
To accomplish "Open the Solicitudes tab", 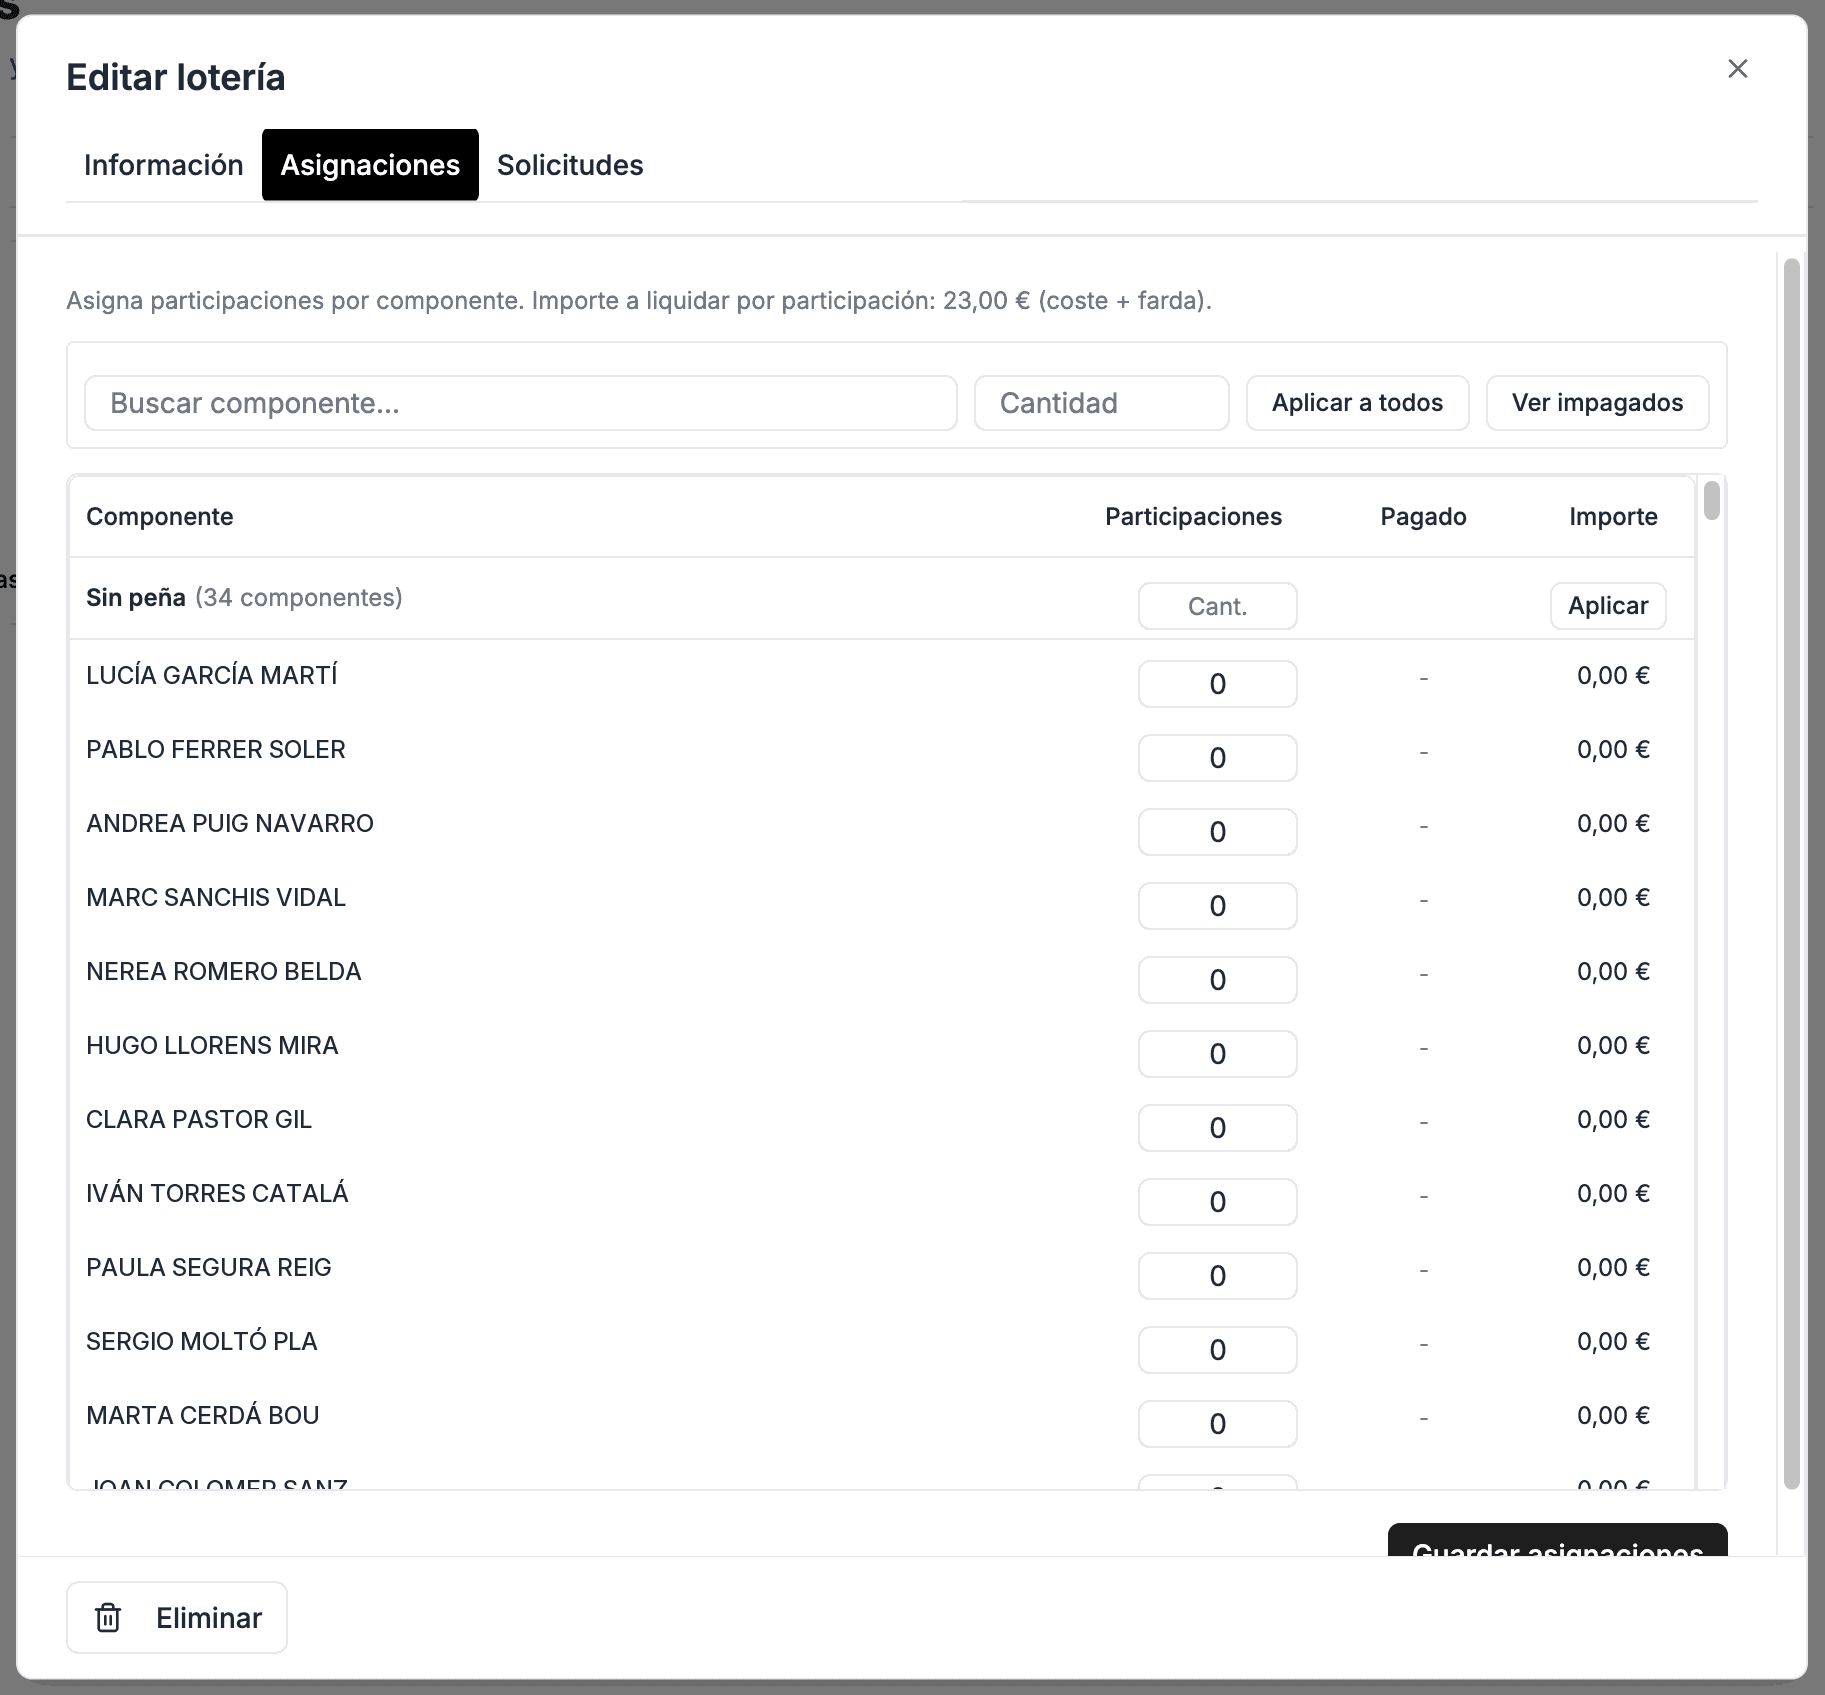I will point(570,165).
